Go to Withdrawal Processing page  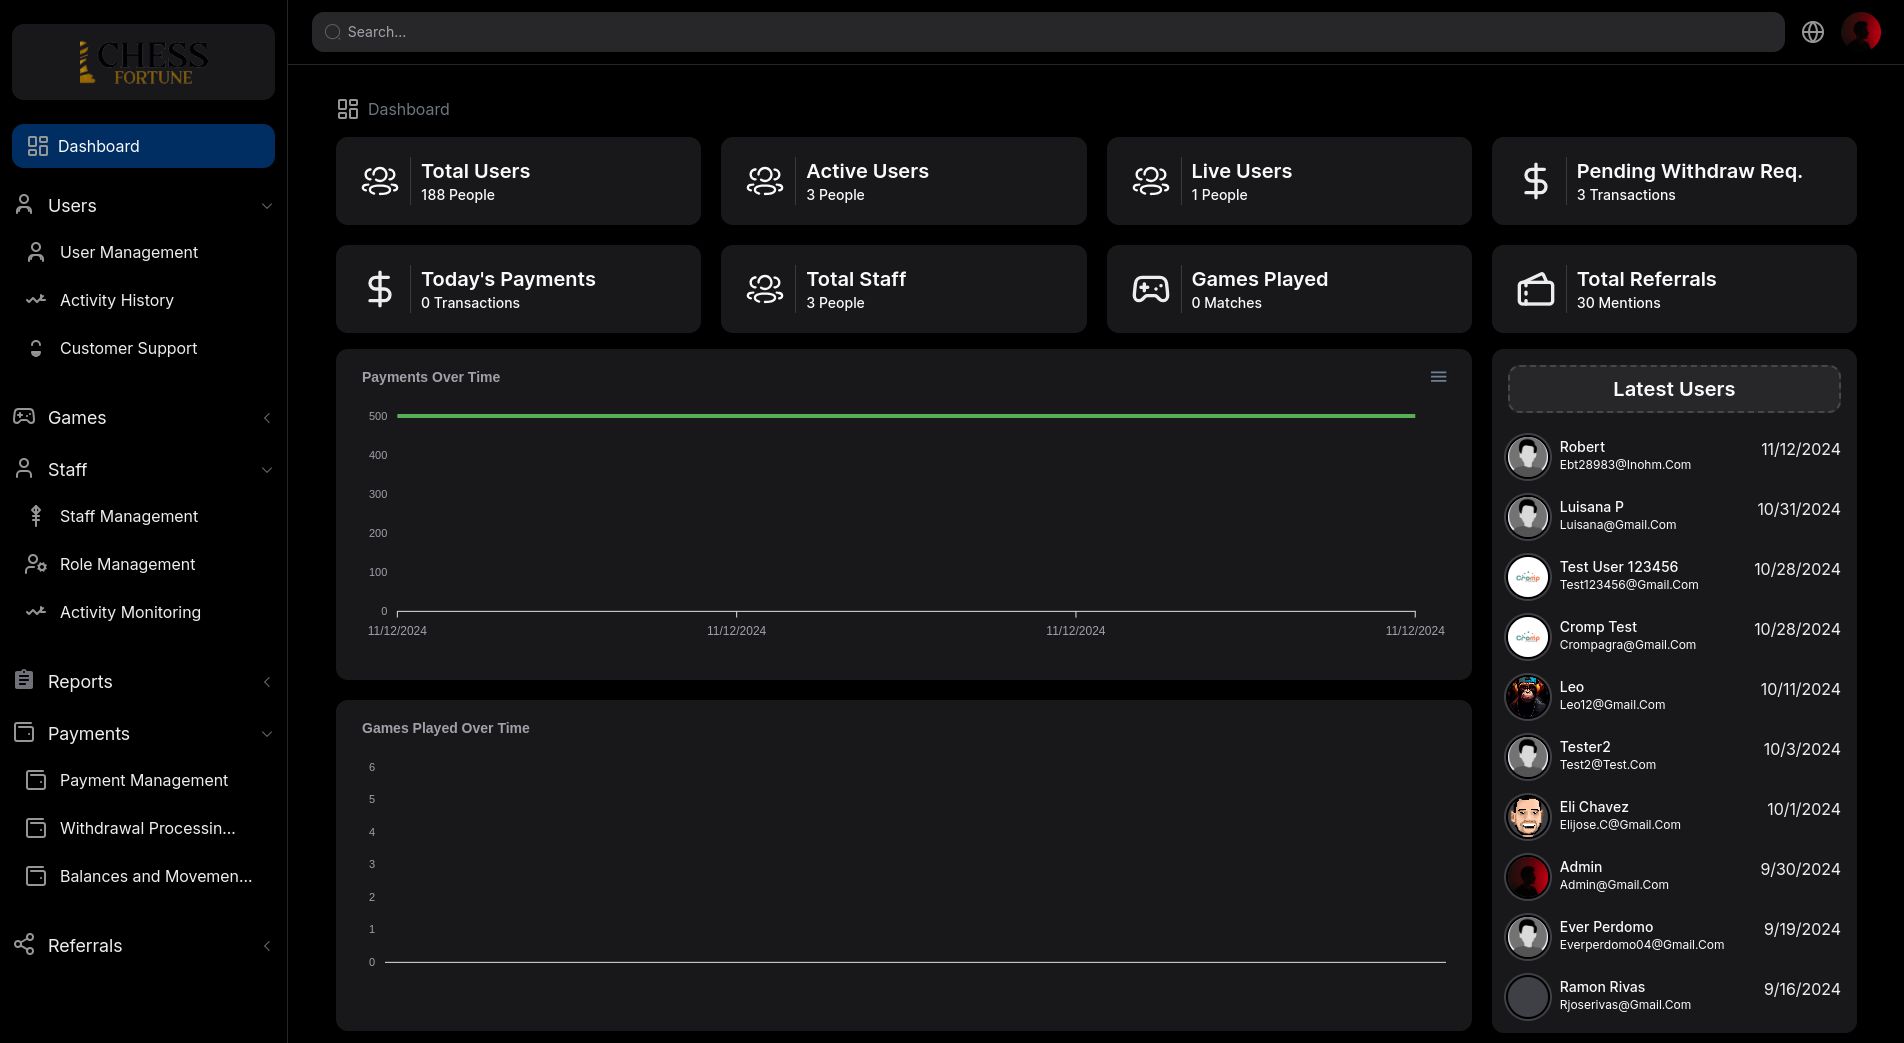[147, 829]
